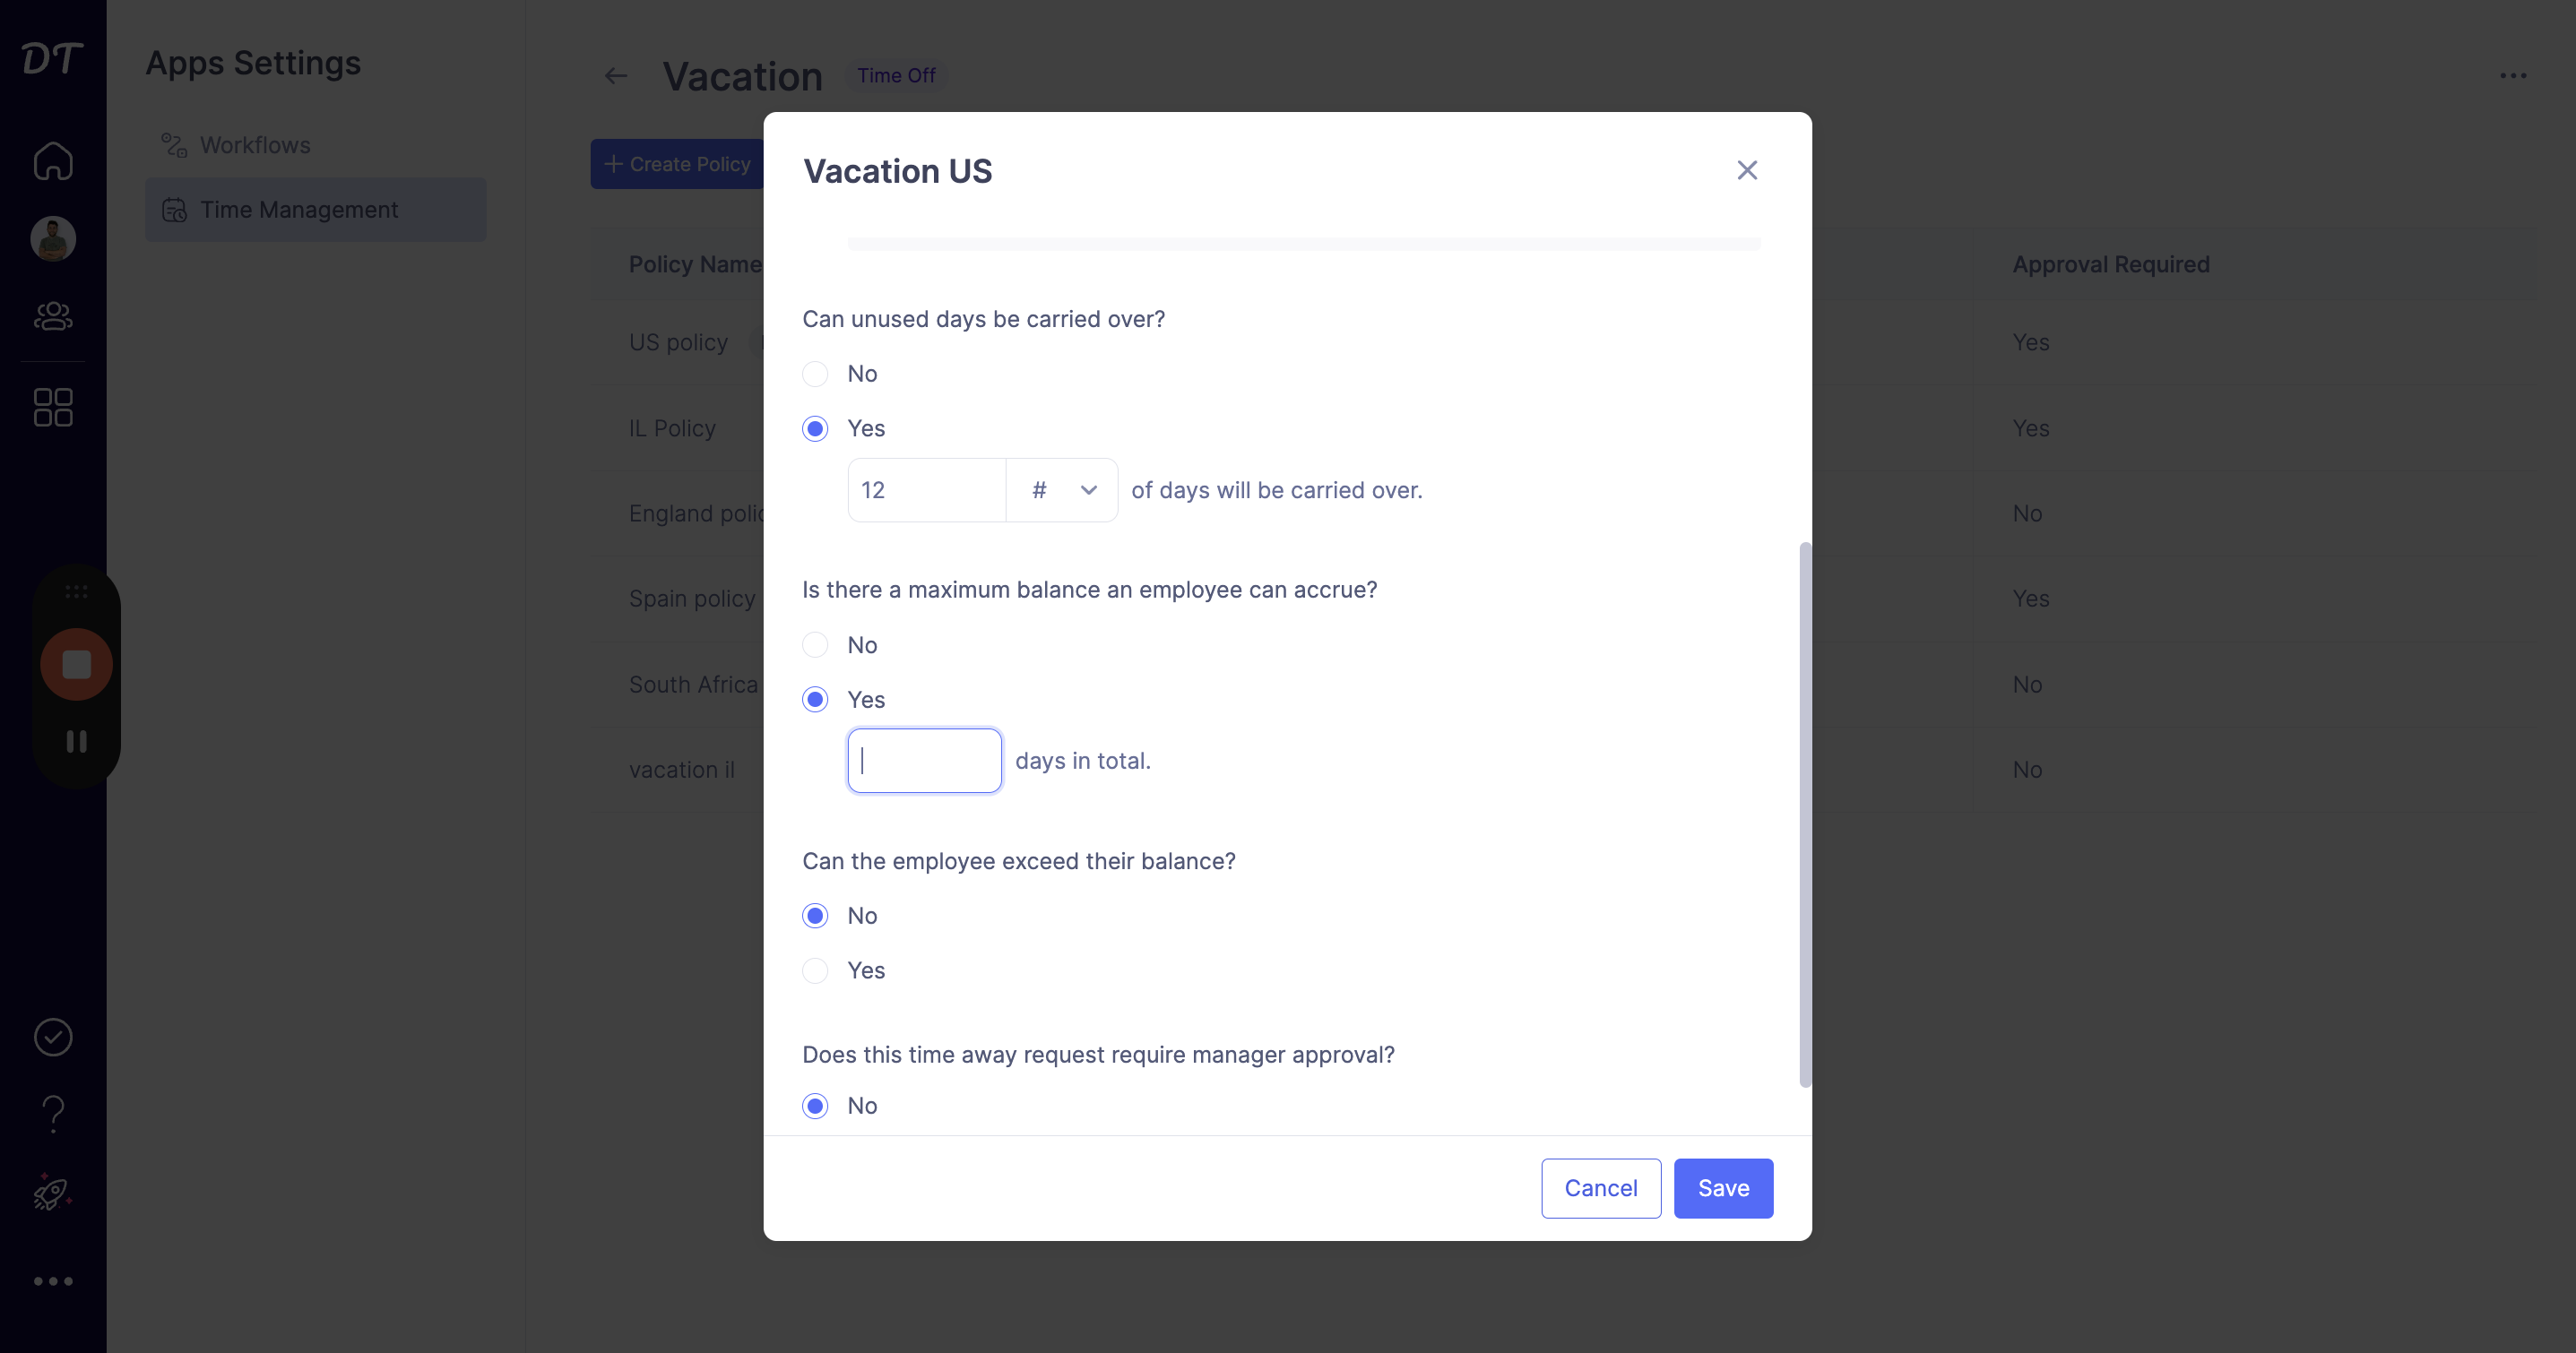Open the Home icon in sidebar
Viewport: 2576px width, 1353px height.
pos(53,161)
